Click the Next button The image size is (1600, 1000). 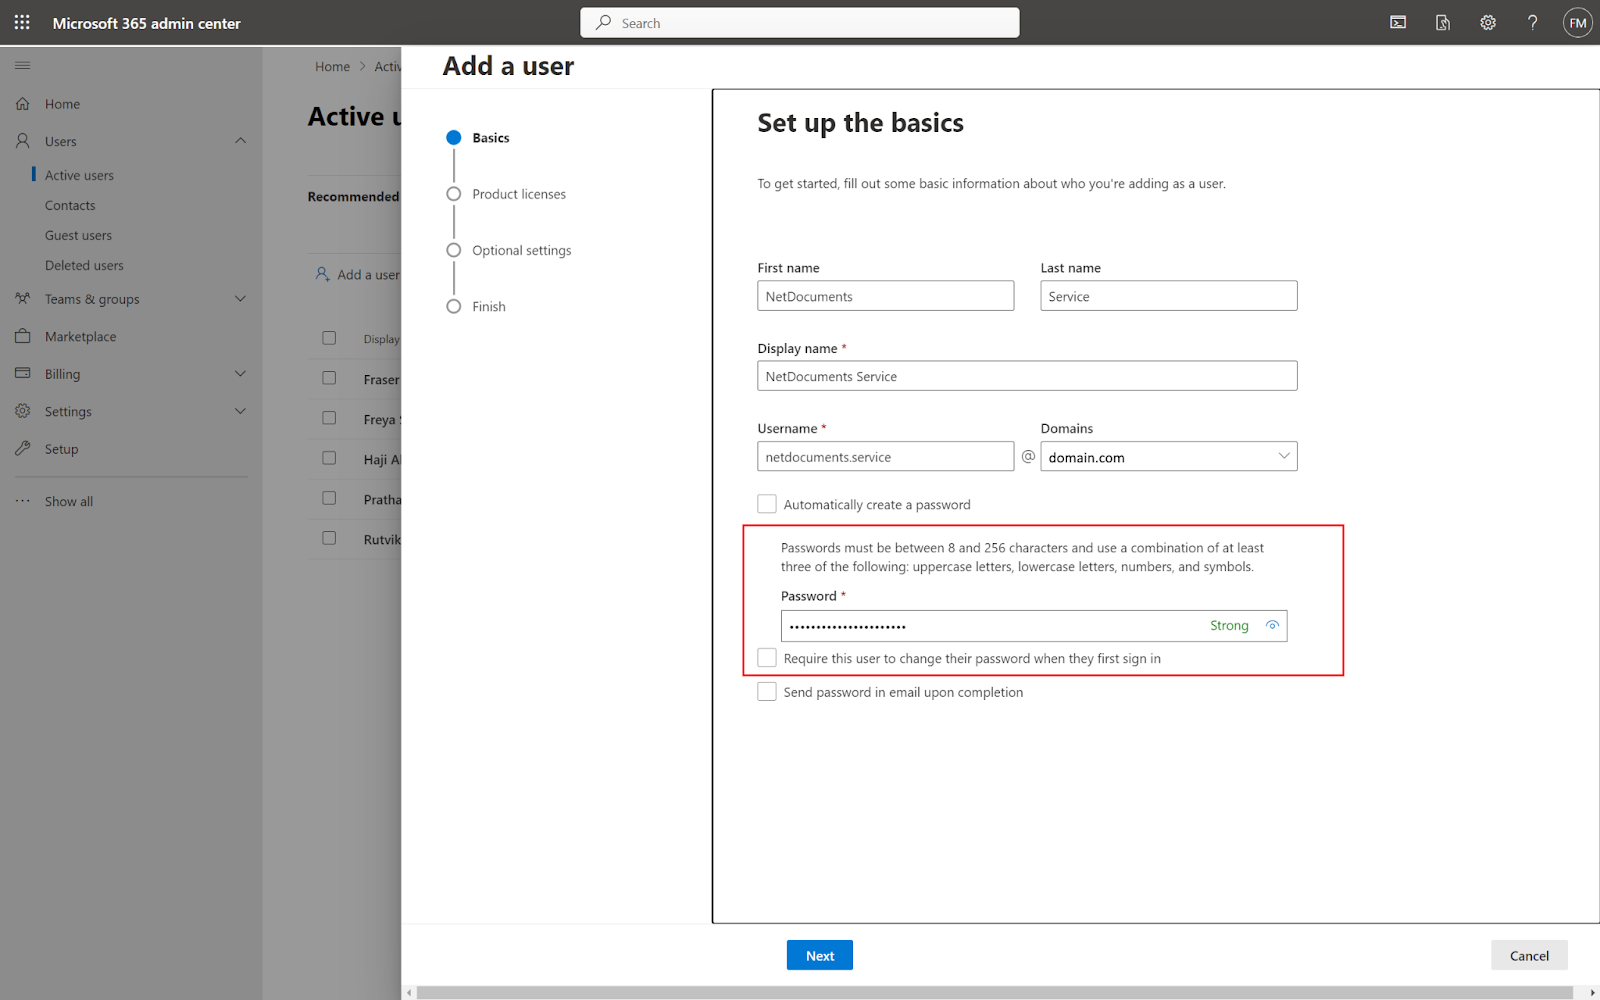coord(820,955)
